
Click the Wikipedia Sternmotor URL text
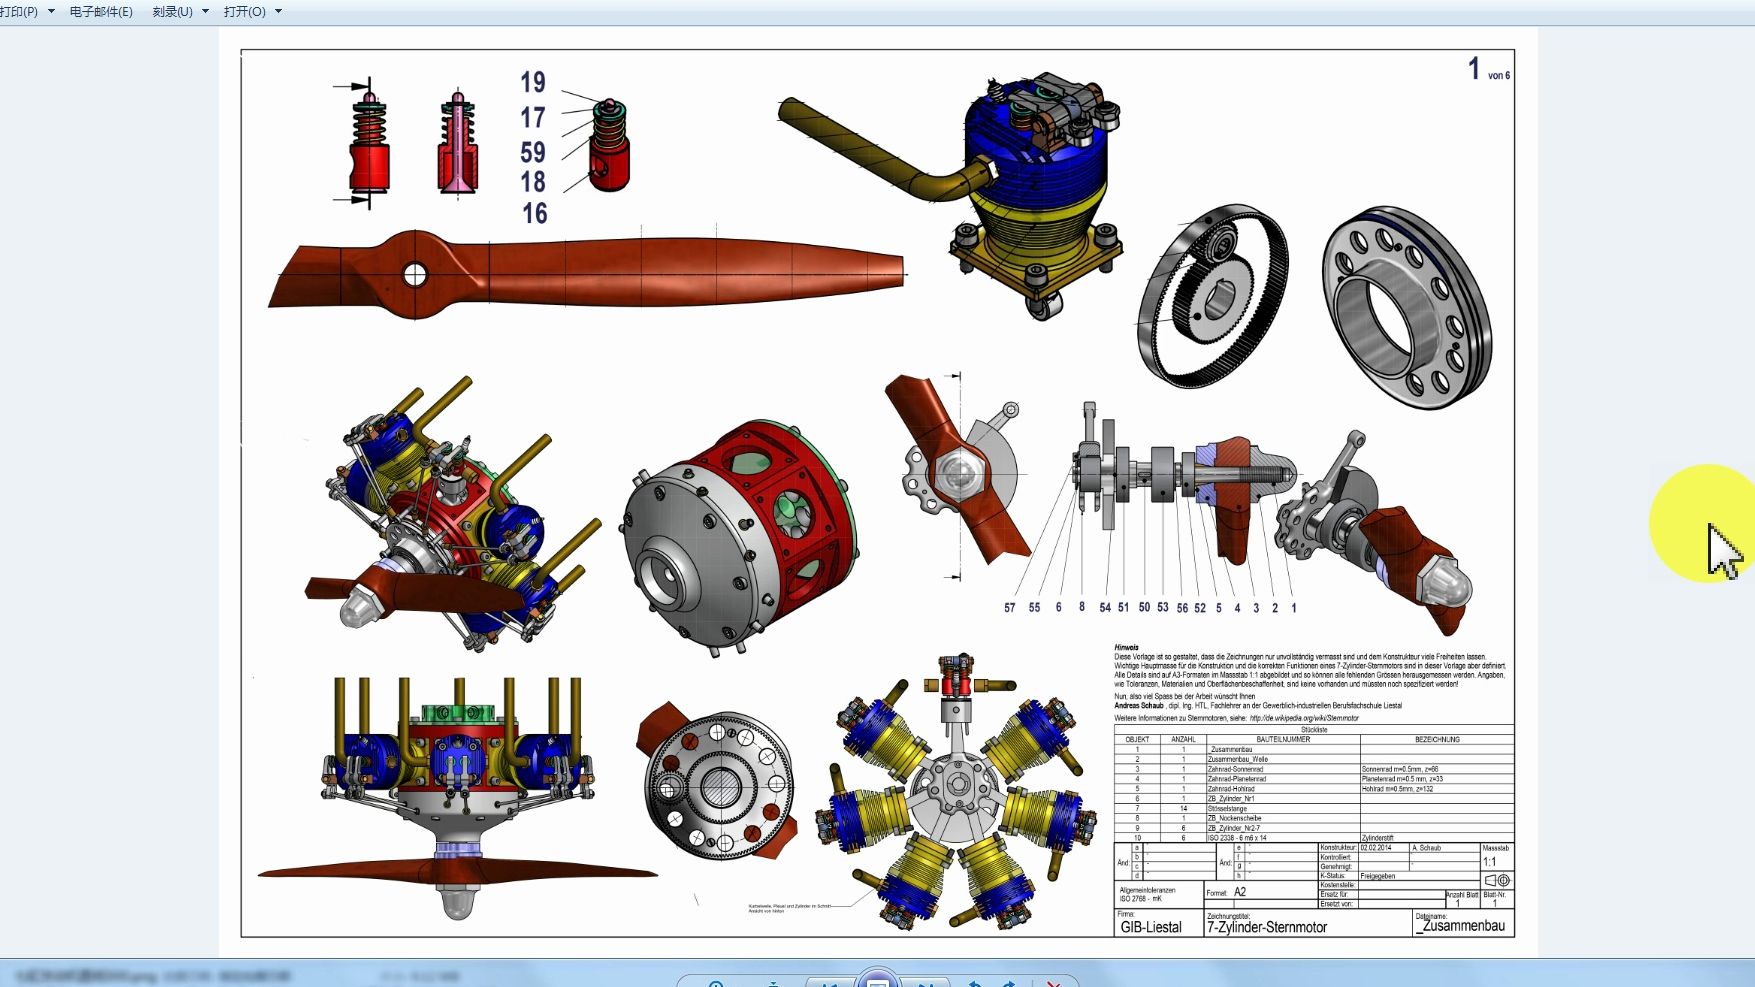click(1304, 718)
